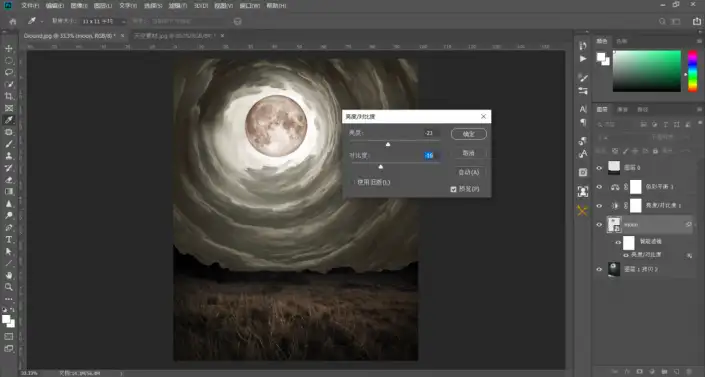
Task: Toggle the Preview checkbox in dialog
Action: [x=453, y=189]
